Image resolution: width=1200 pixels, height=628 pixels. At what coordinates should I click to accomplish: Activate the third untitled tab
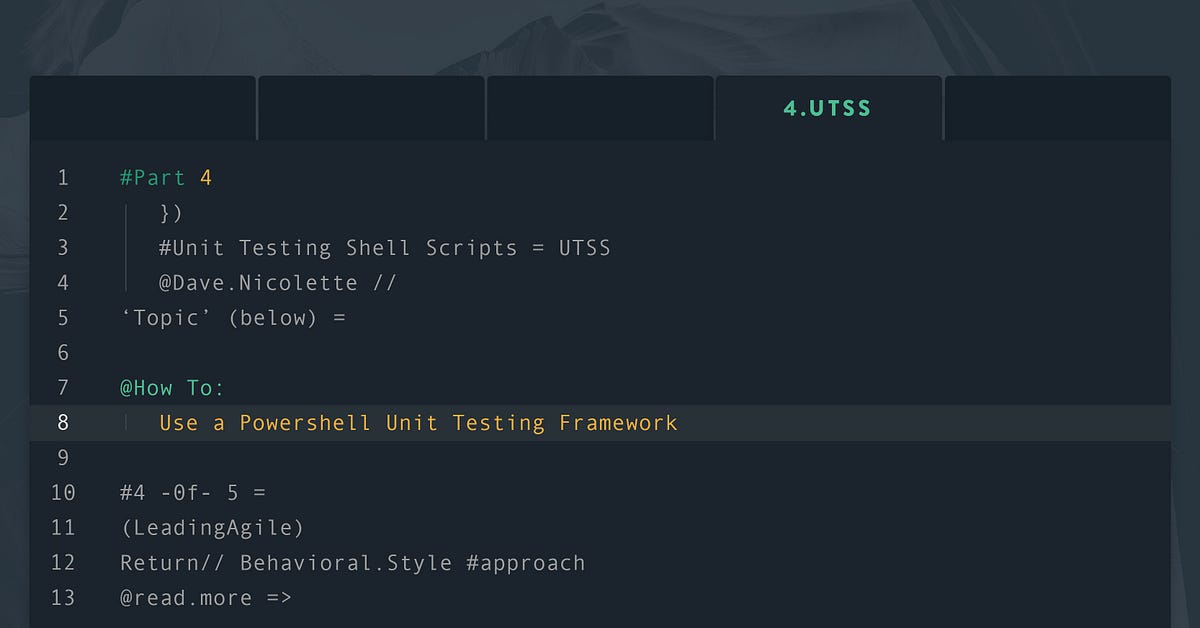coord(599,107)
